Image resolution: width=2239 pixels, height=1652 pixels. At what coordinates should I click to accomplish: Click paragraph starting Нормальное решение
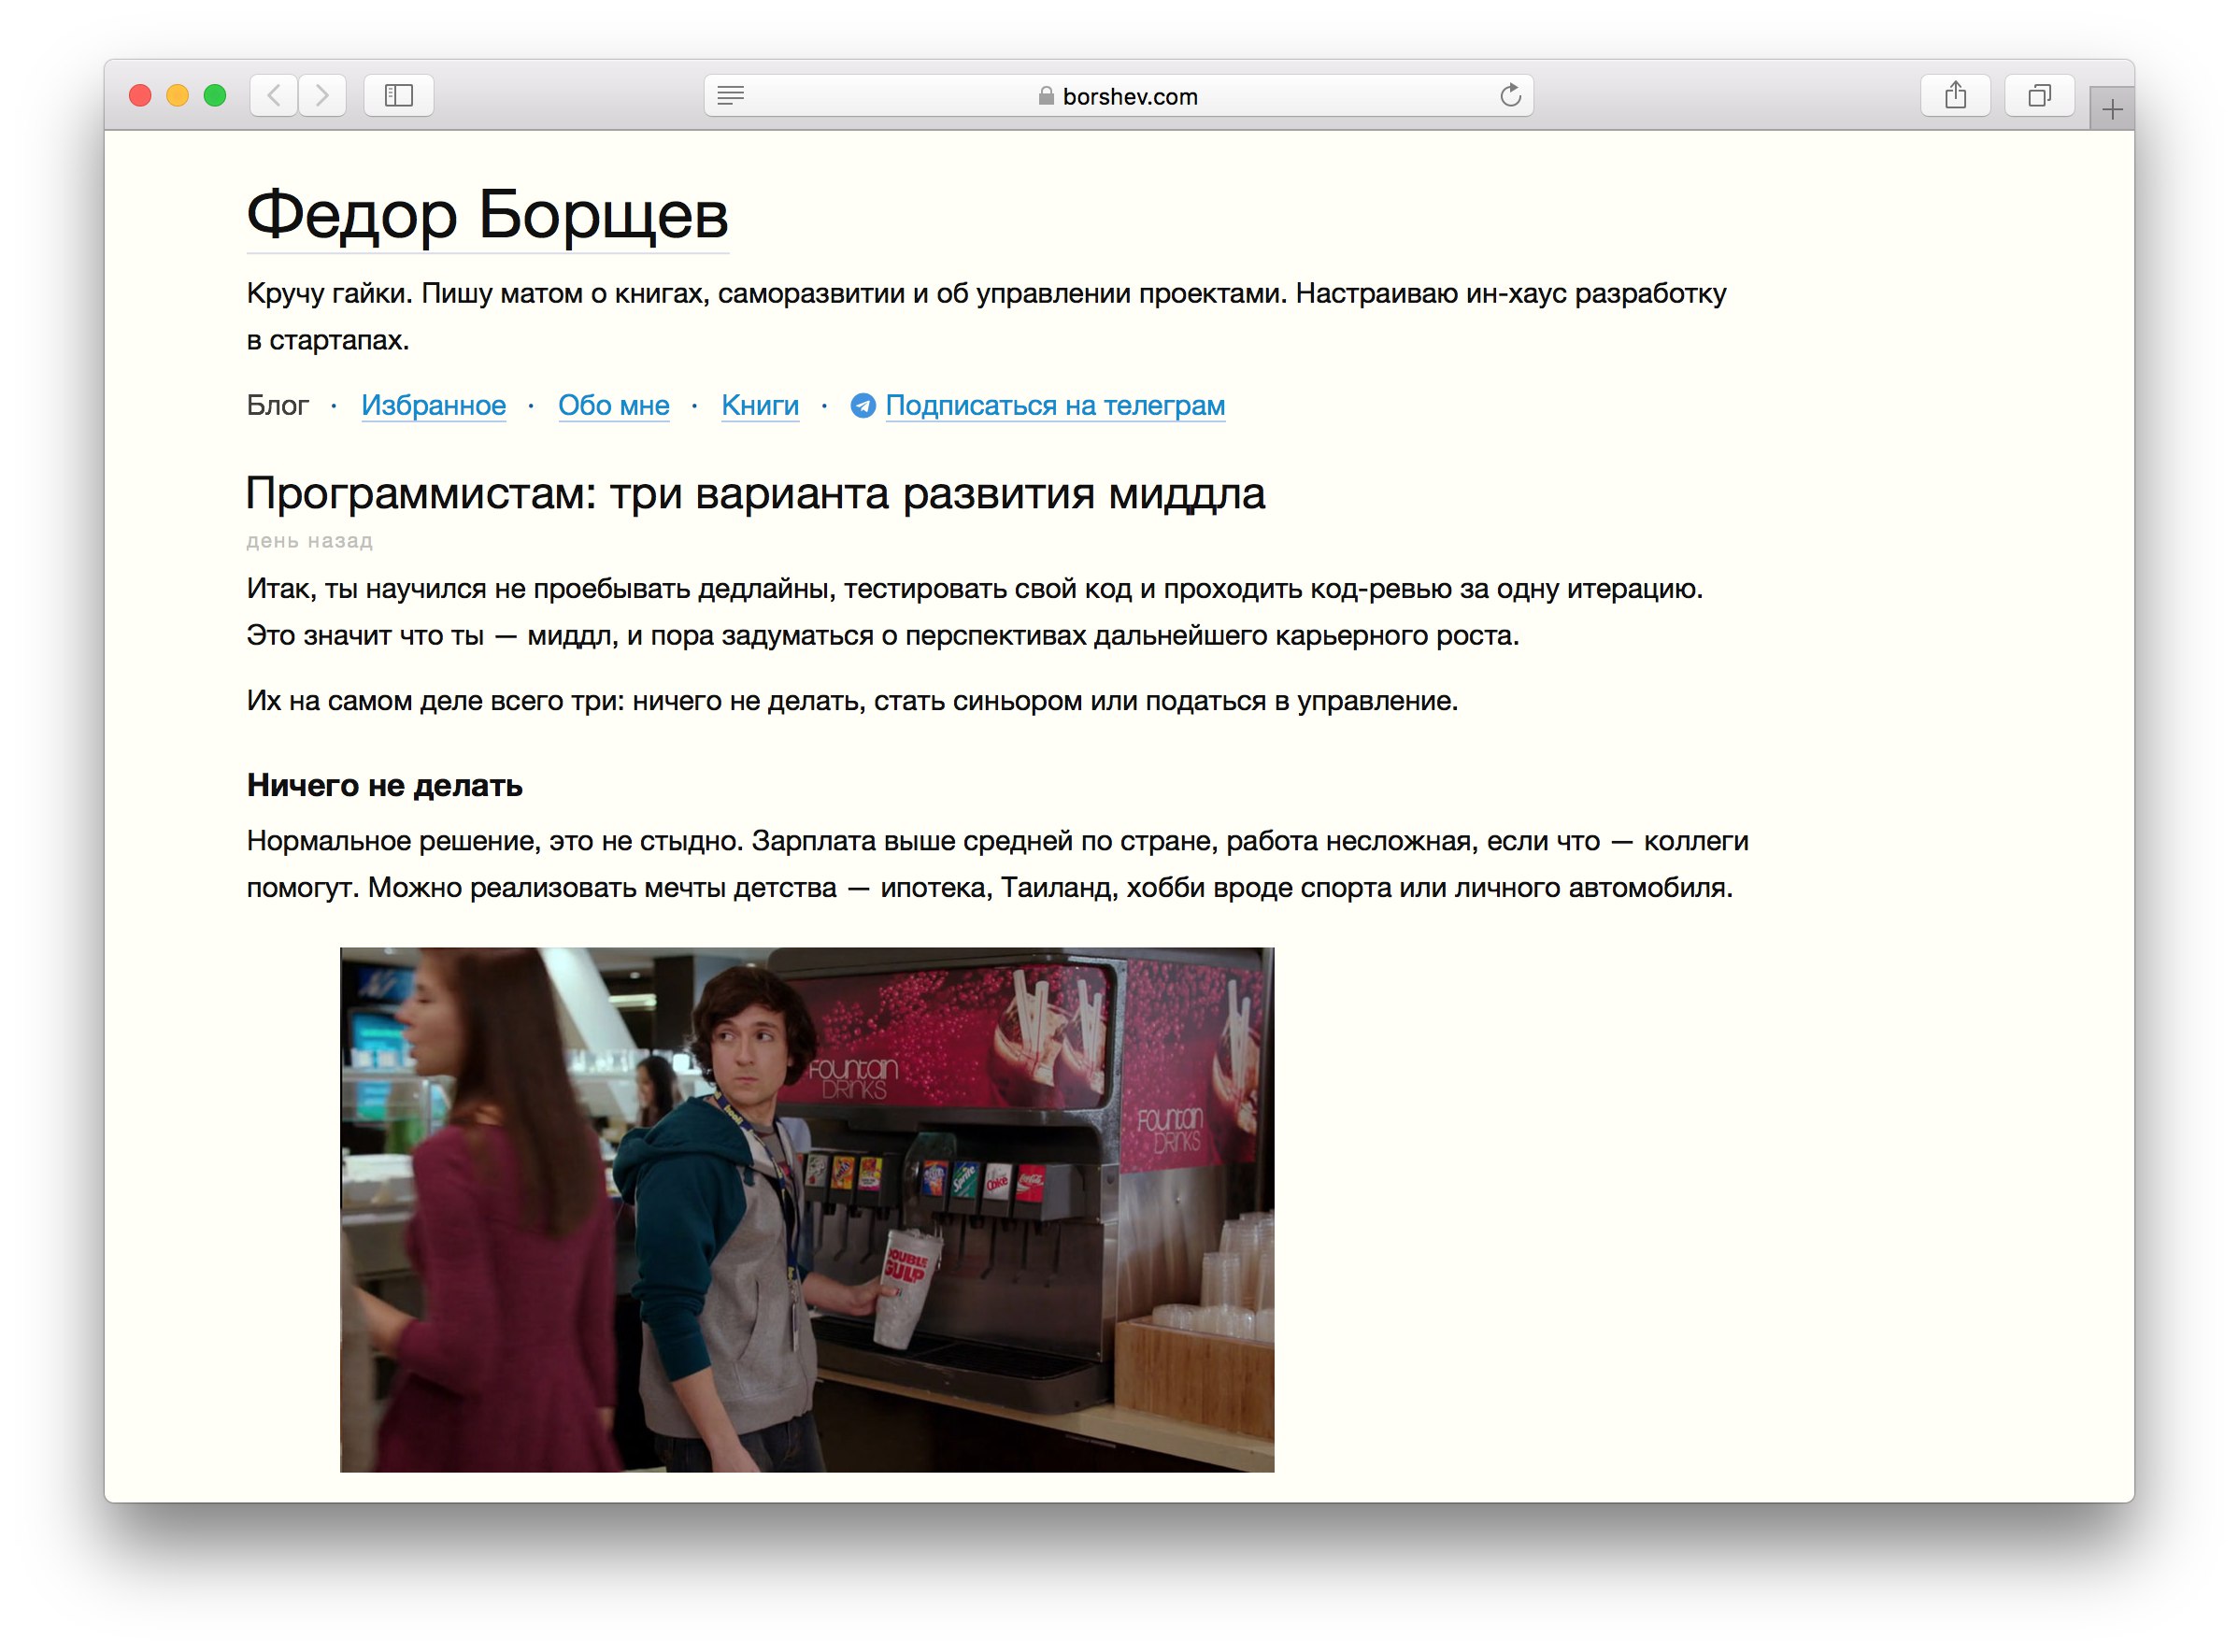998,865
